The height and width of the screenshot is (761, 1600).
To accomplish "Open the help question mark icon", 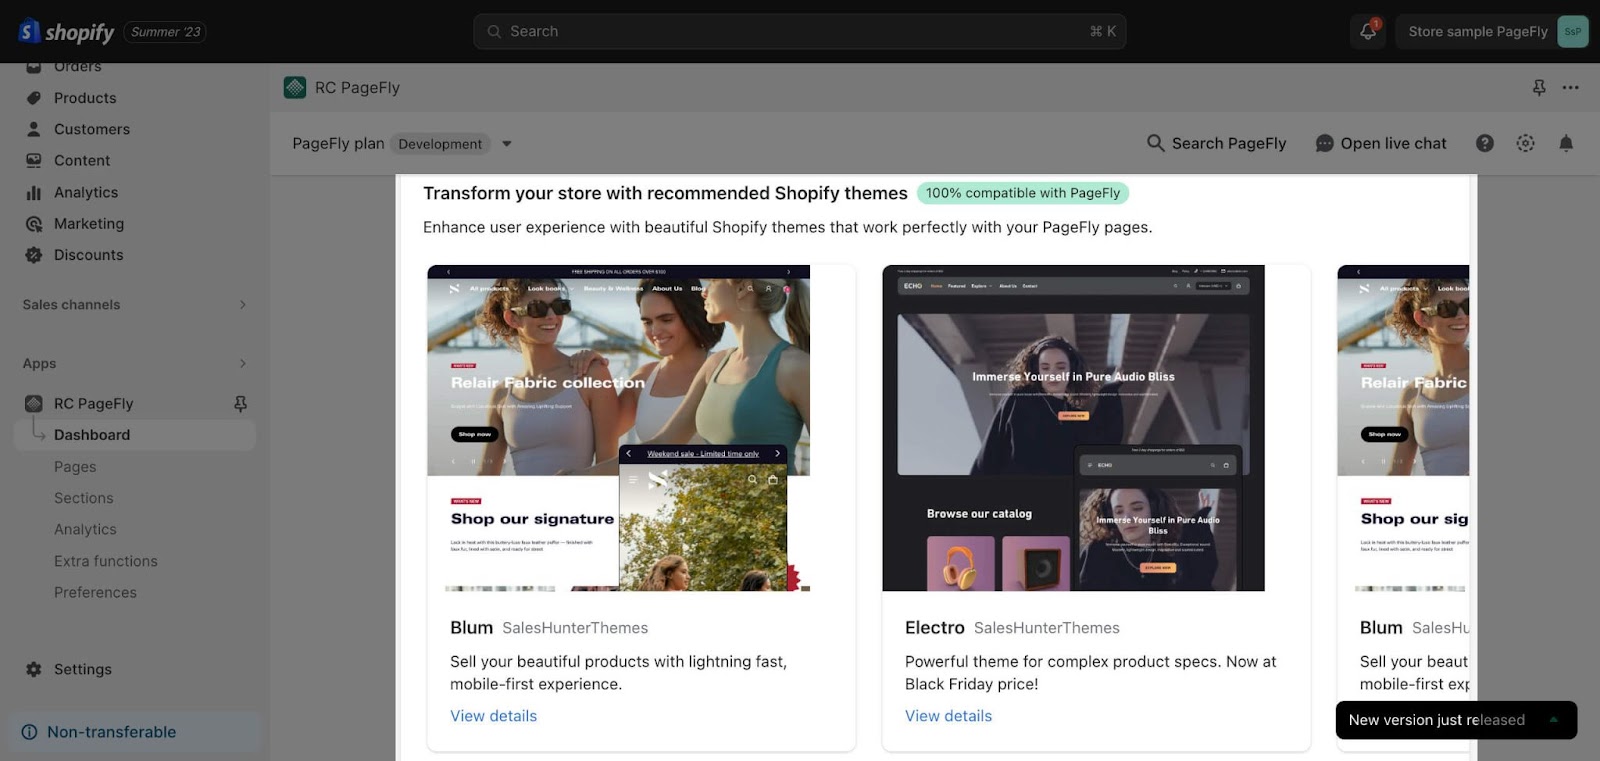I will pyautogui.click(x=1485, y=144).
